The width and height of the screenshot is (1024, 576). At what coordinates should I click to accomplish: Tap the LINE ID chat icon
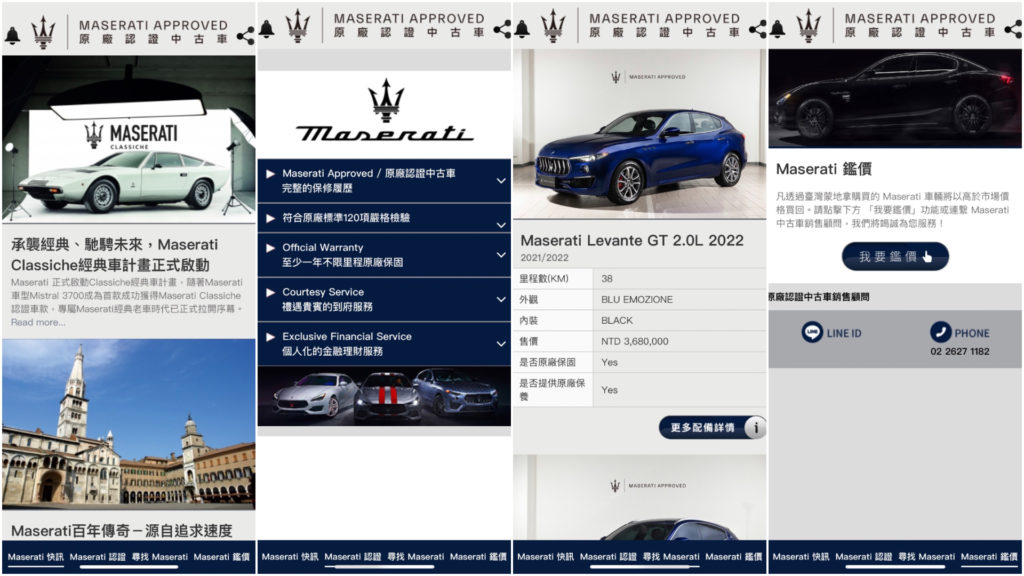coord(812,332)
